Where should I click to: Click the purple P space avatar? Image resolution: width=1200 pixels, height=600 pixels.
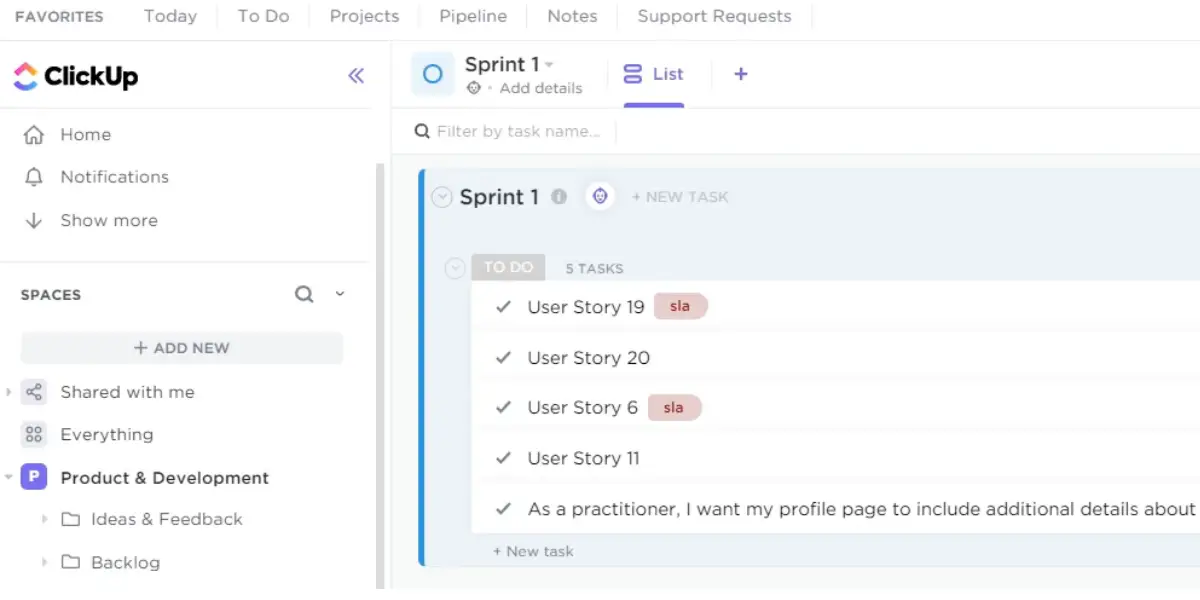coord(34,478)
